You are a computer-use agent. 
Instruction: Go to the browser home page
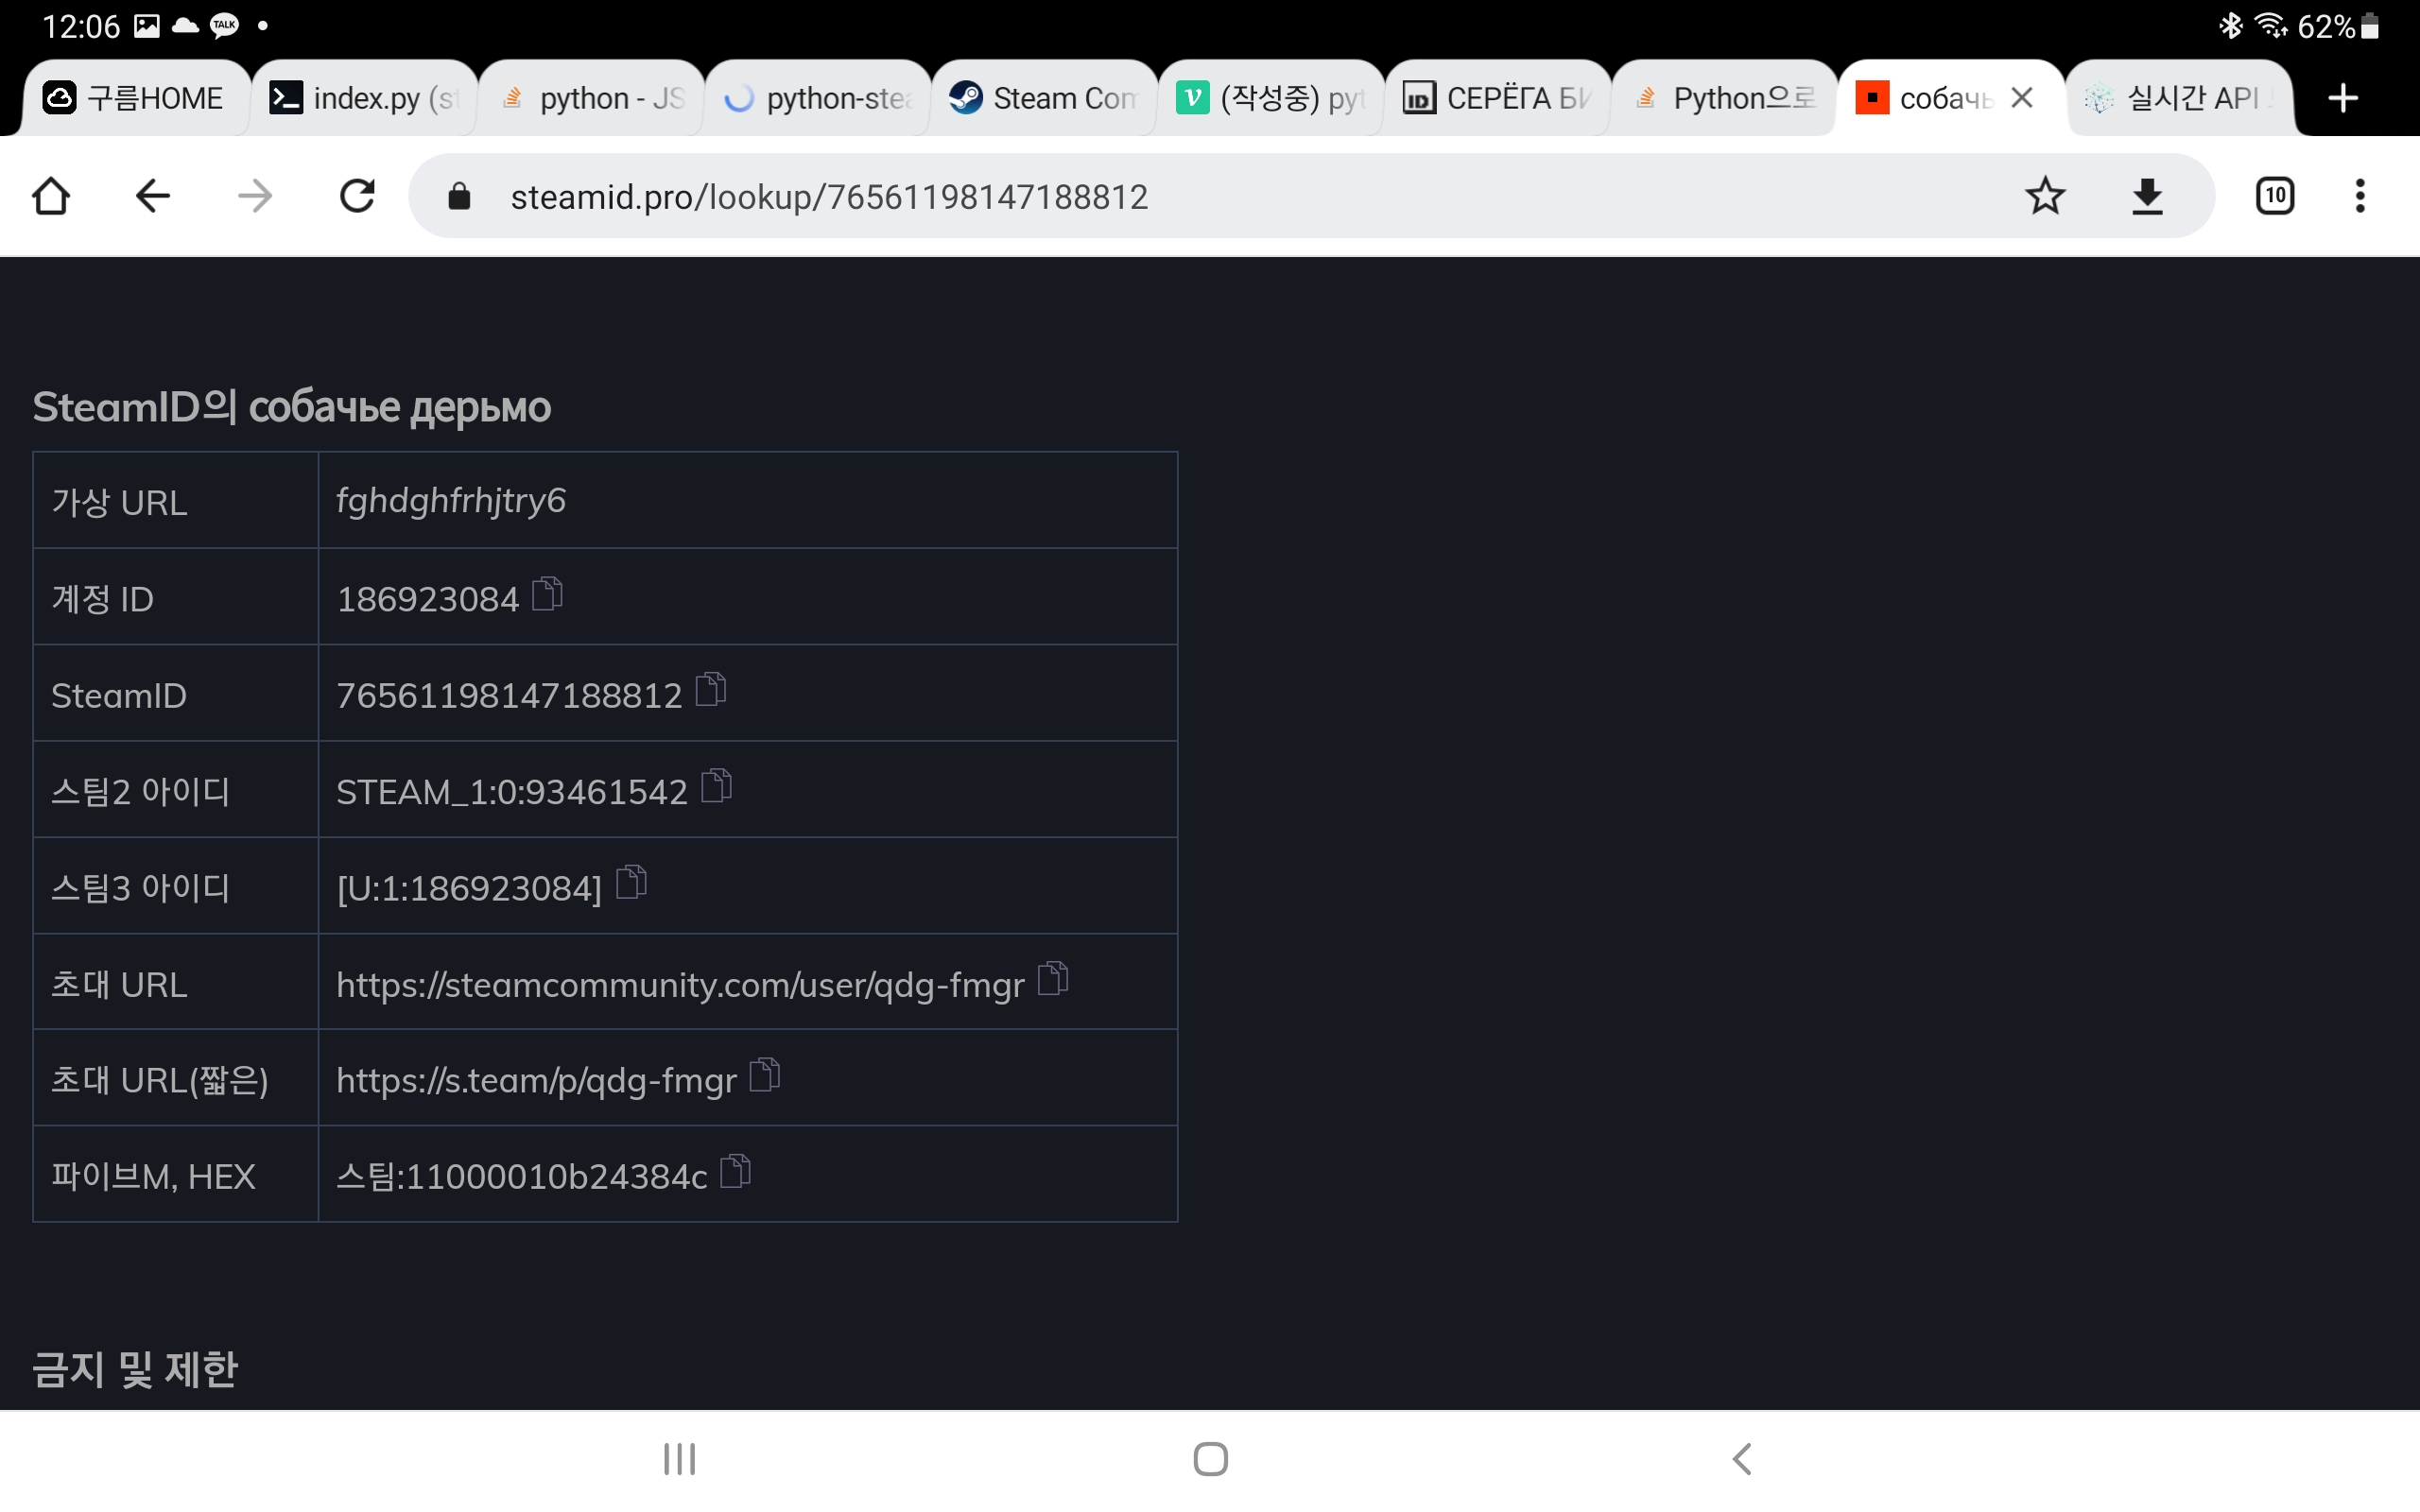click(51, 196)
